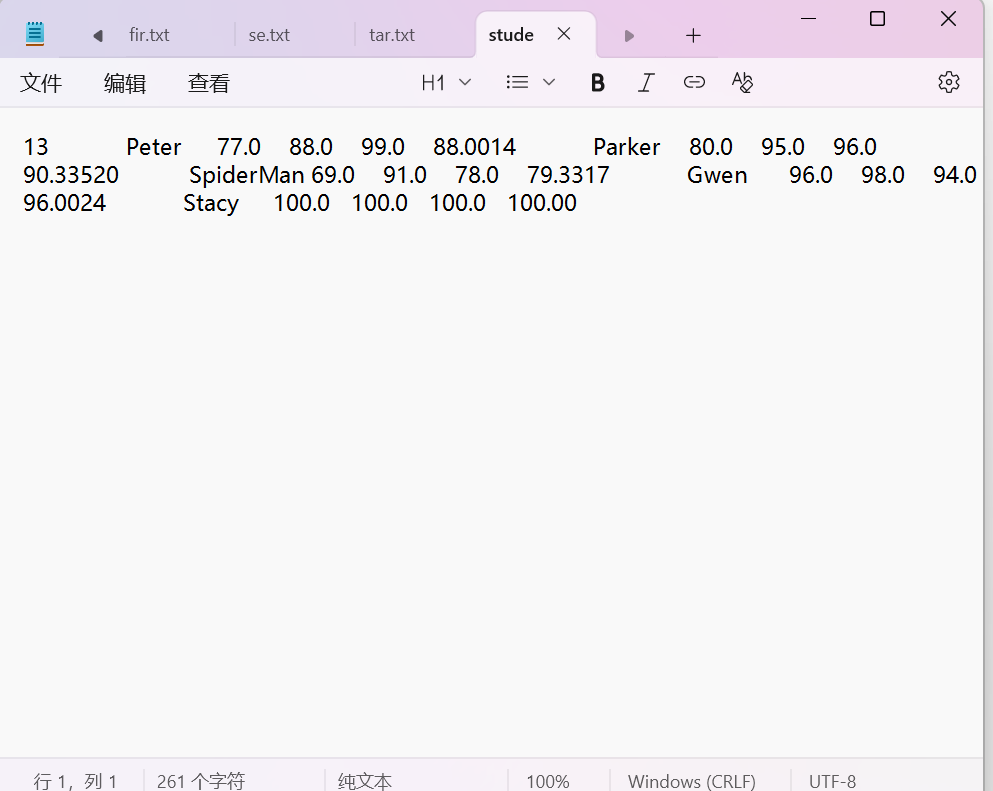Click the word Peter in the text
993x791 pixels.
click(153, 147)
